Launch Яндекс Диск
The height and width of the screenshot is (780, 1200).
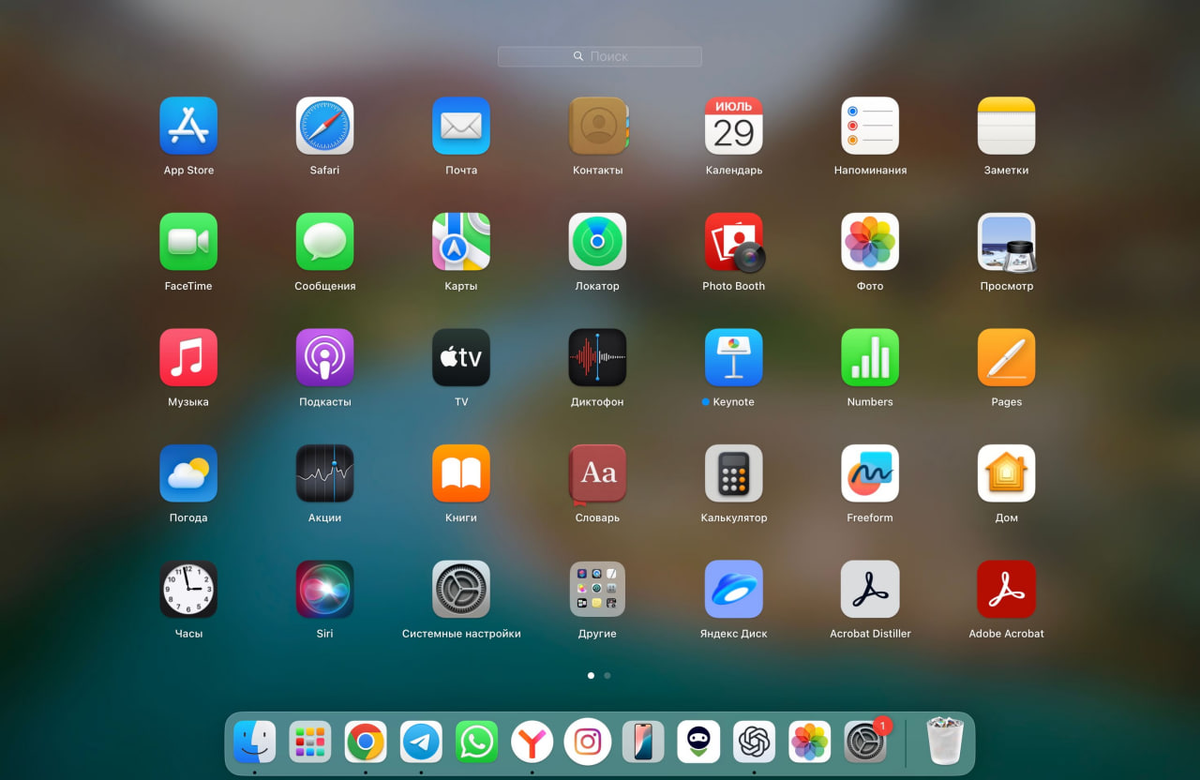coord(734,590)
